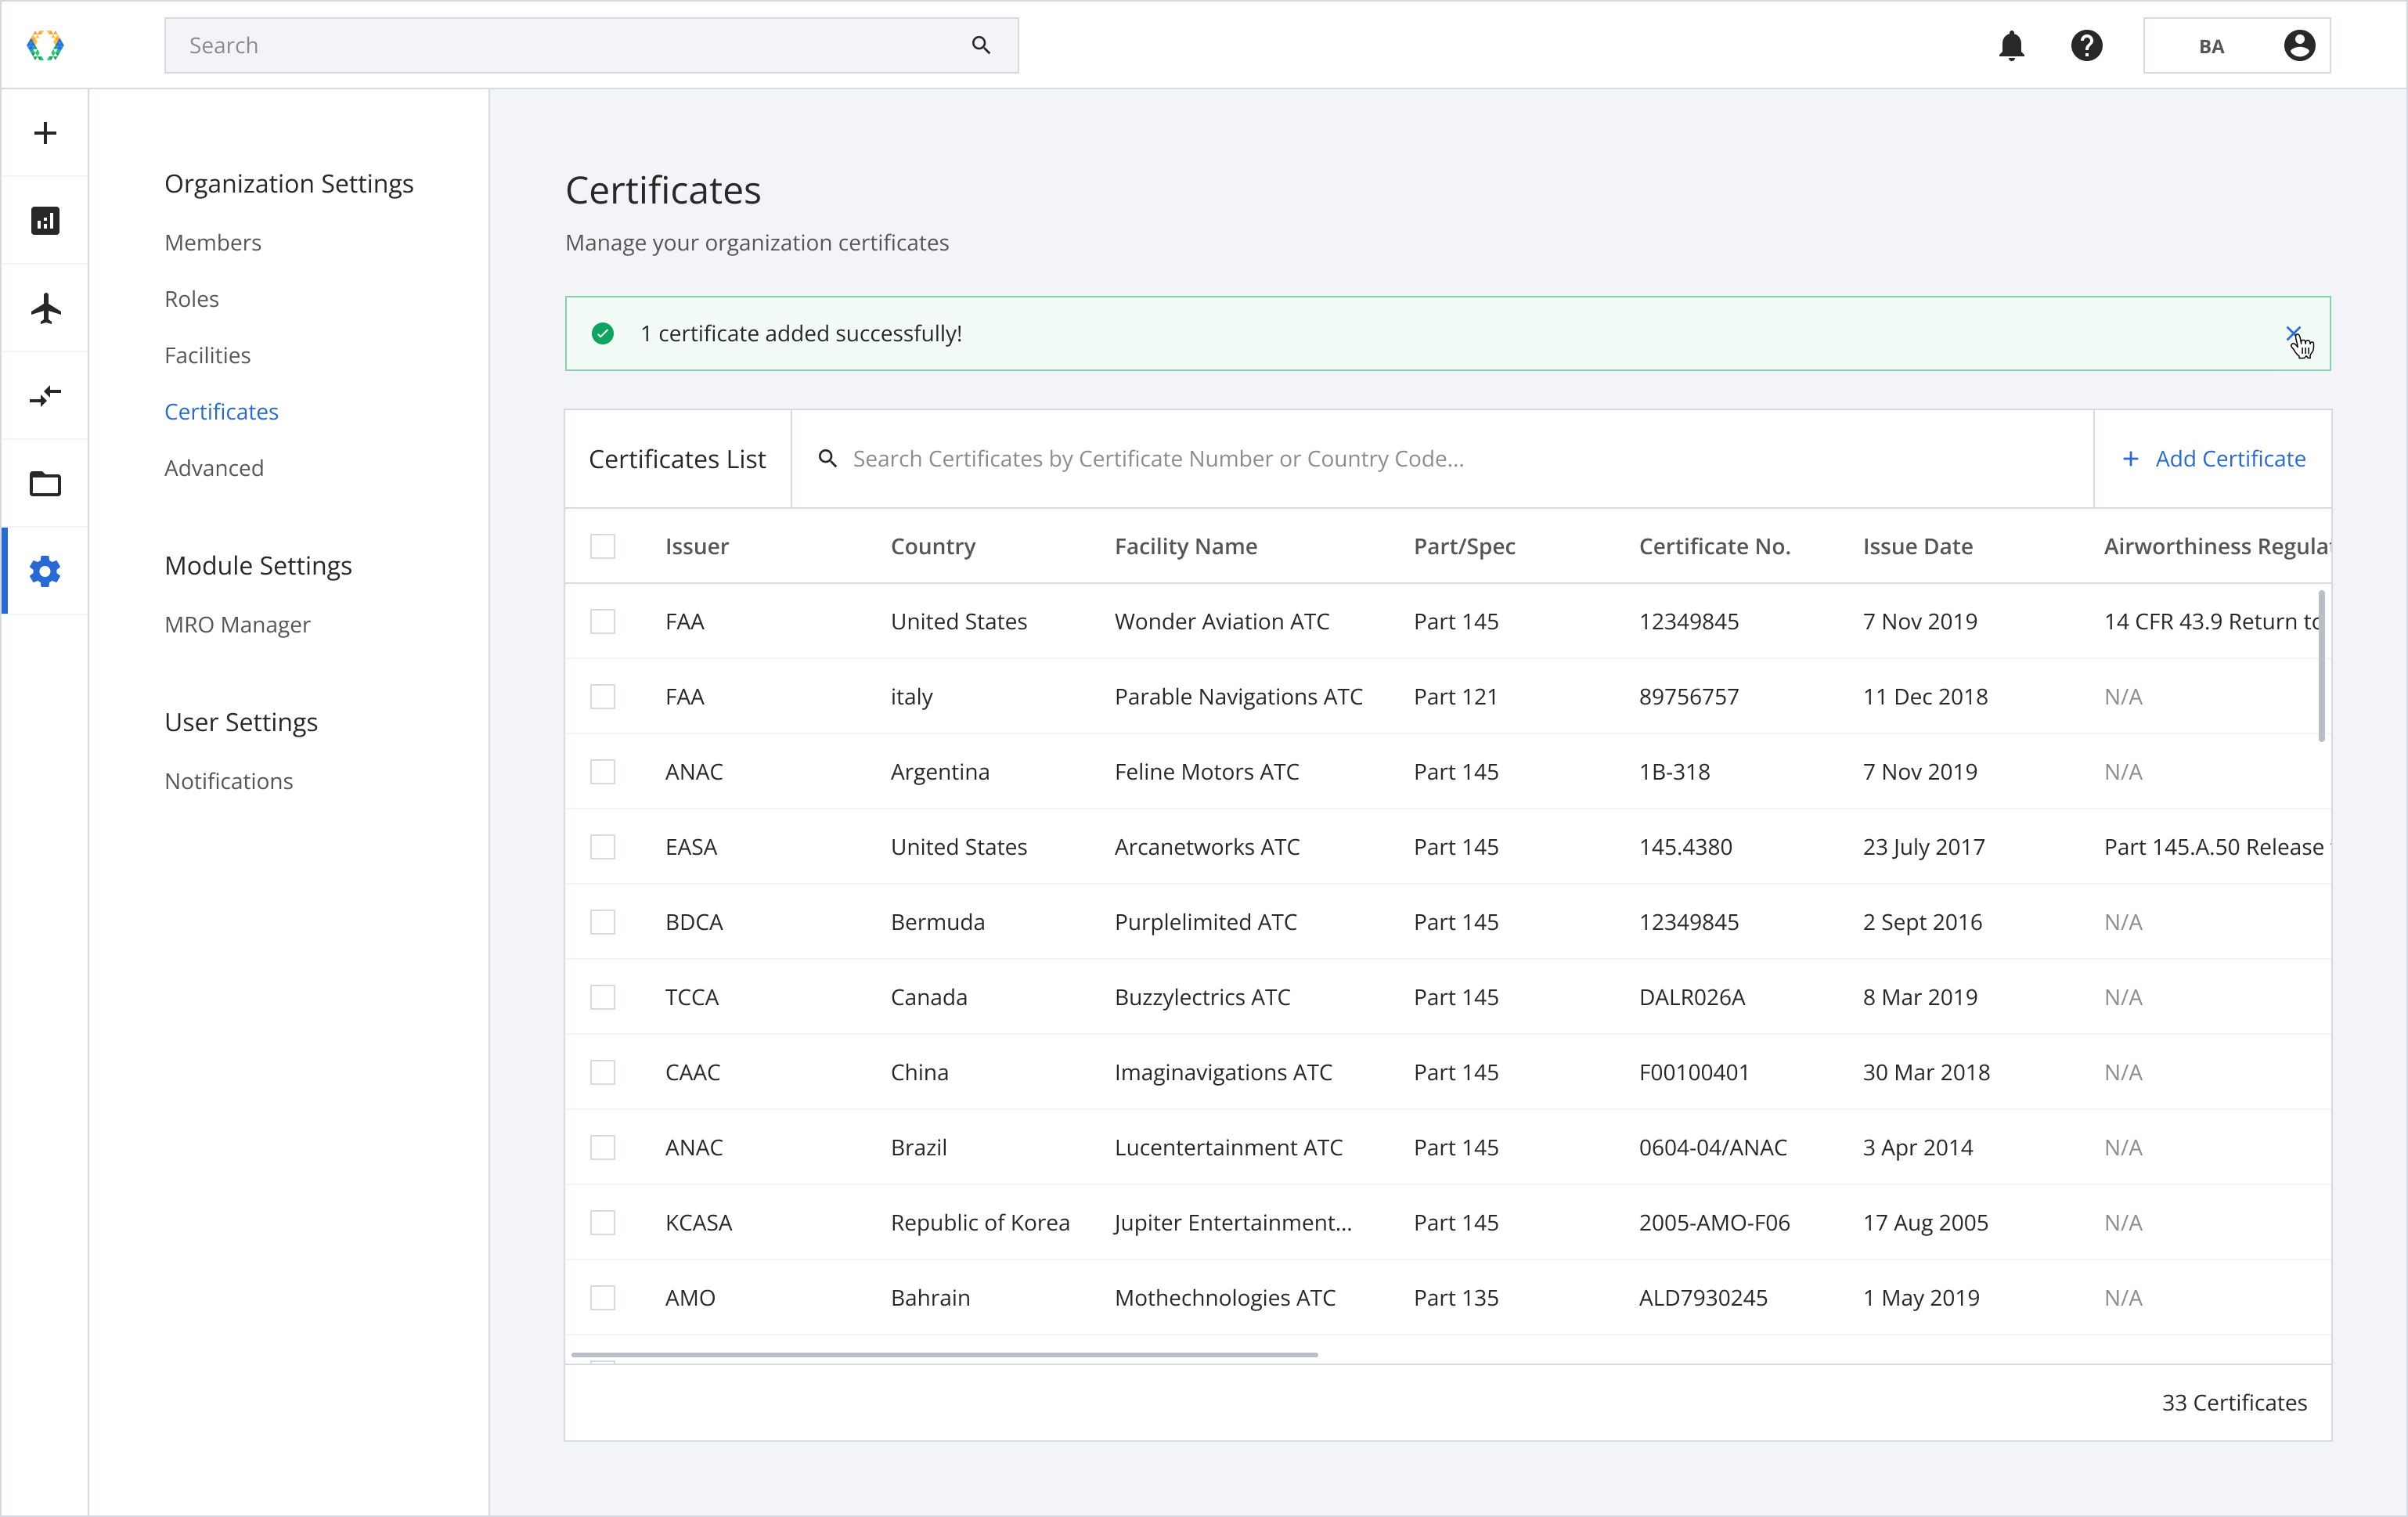Select Certificates in settings menu
Image resolution: width=2408 pixels, height=1517 pixels.
(222, 411)
